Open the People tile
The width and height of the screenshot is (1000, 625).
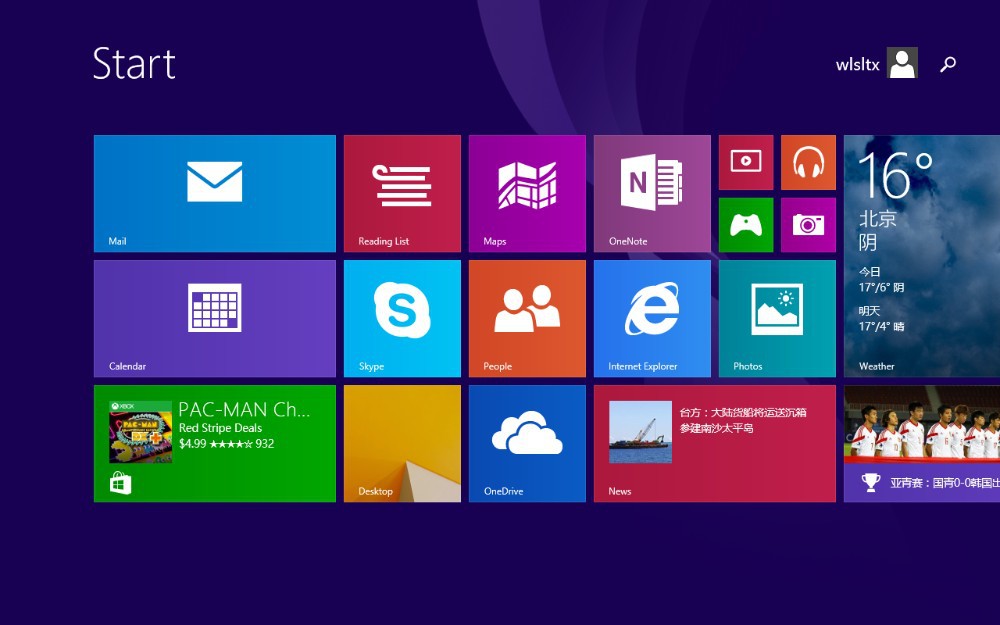[x=527, y=318]
